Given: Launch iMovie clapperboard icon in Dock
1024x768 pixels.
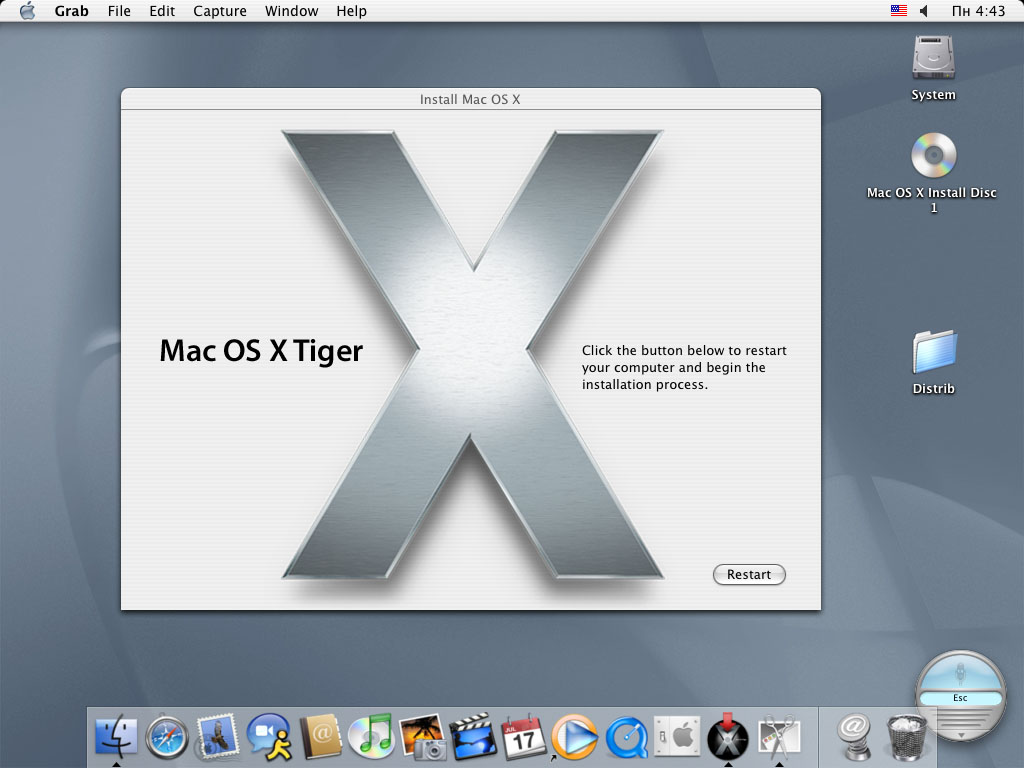Looking at the screenshot, I should 473,737.
